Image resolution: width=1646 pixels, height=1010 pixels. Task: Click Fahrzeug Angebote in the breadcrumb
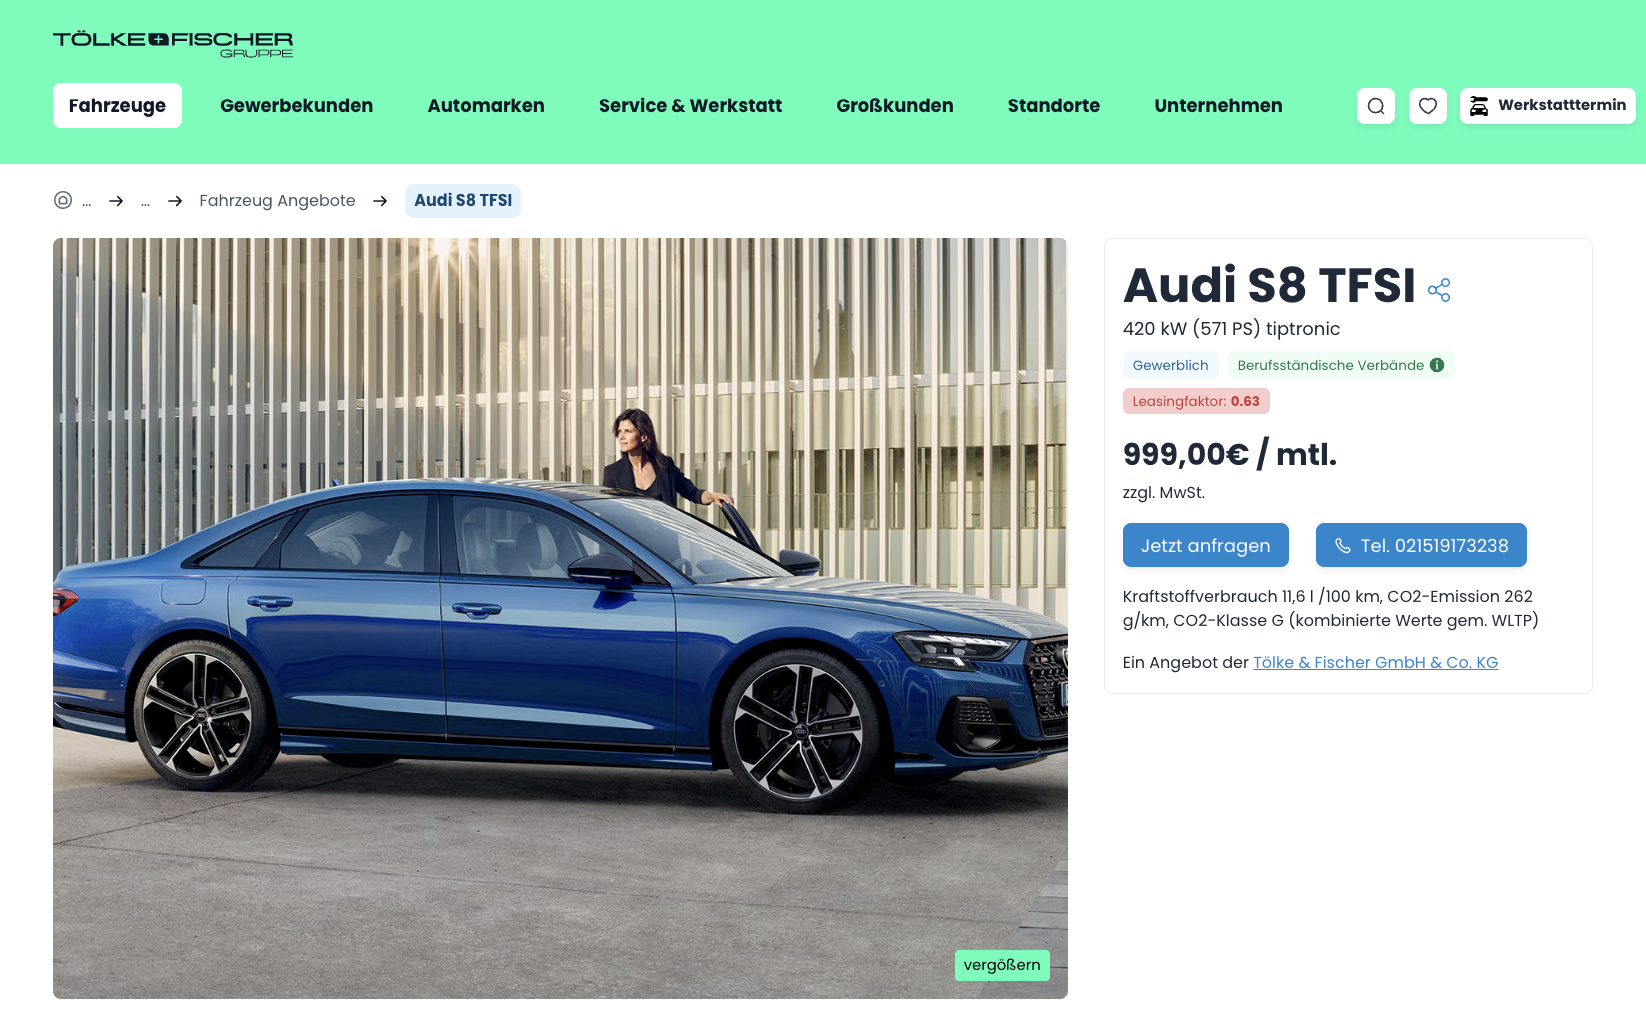click(x=277, y=200)
